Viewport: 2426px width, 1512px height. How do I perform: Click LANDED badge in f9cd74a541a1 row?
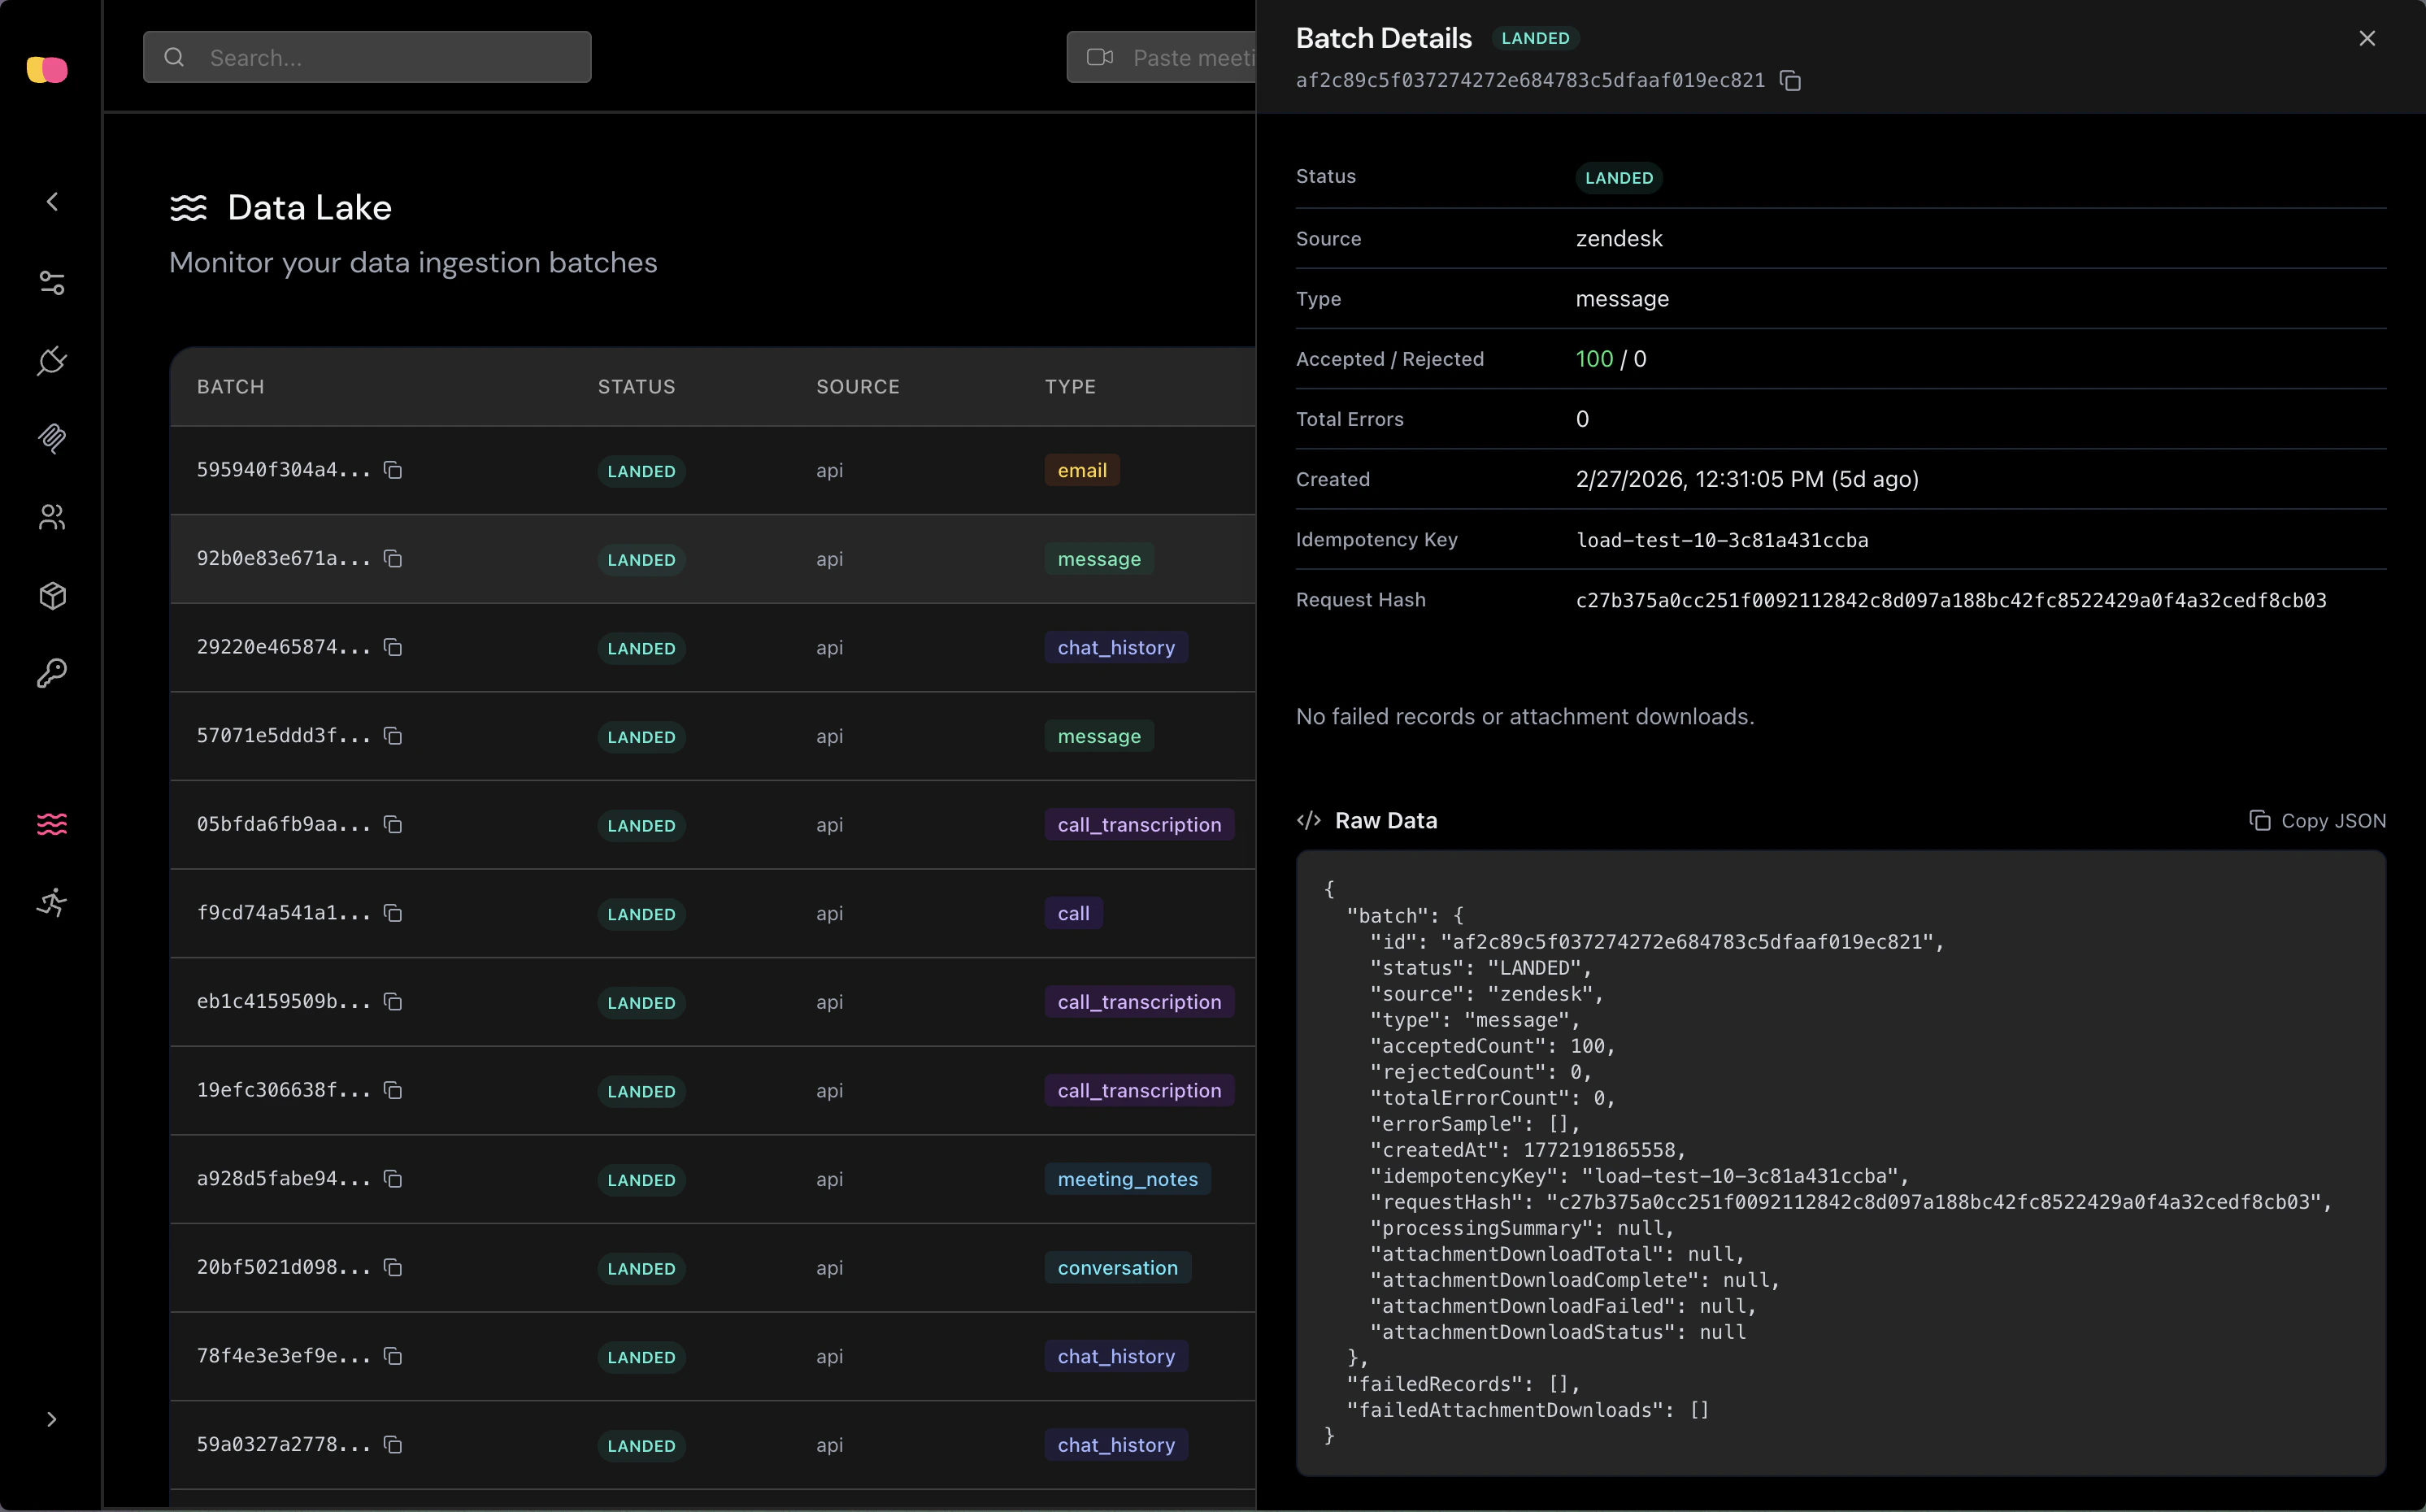click(x=641, y=914)
